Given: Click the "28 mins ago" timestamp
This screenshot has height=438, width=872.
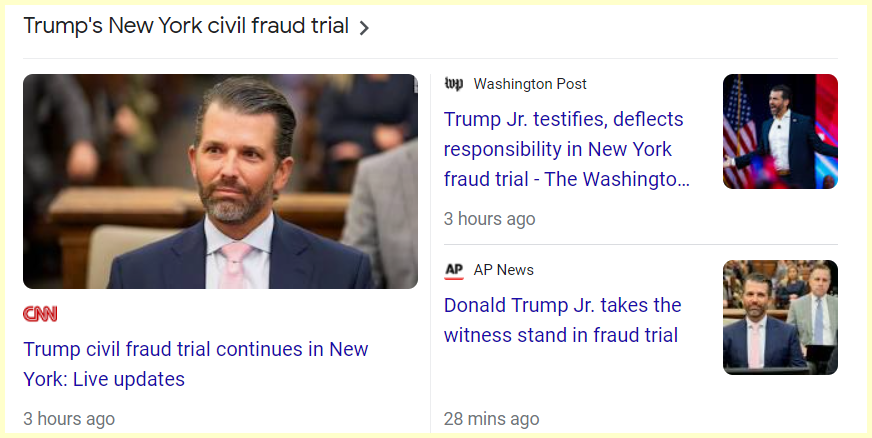Looking at the screenshot, I should pos(491,419).
